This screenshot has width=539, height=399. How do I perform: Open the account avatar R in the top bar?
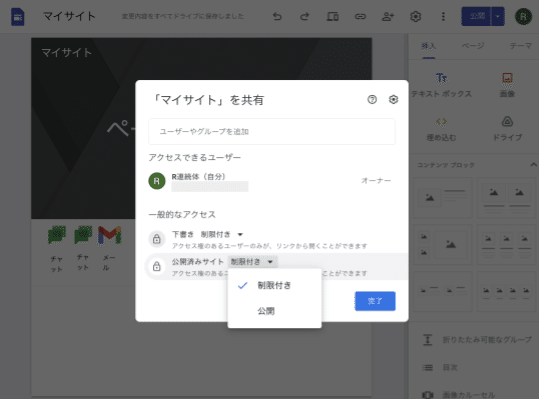coord(523,16)
